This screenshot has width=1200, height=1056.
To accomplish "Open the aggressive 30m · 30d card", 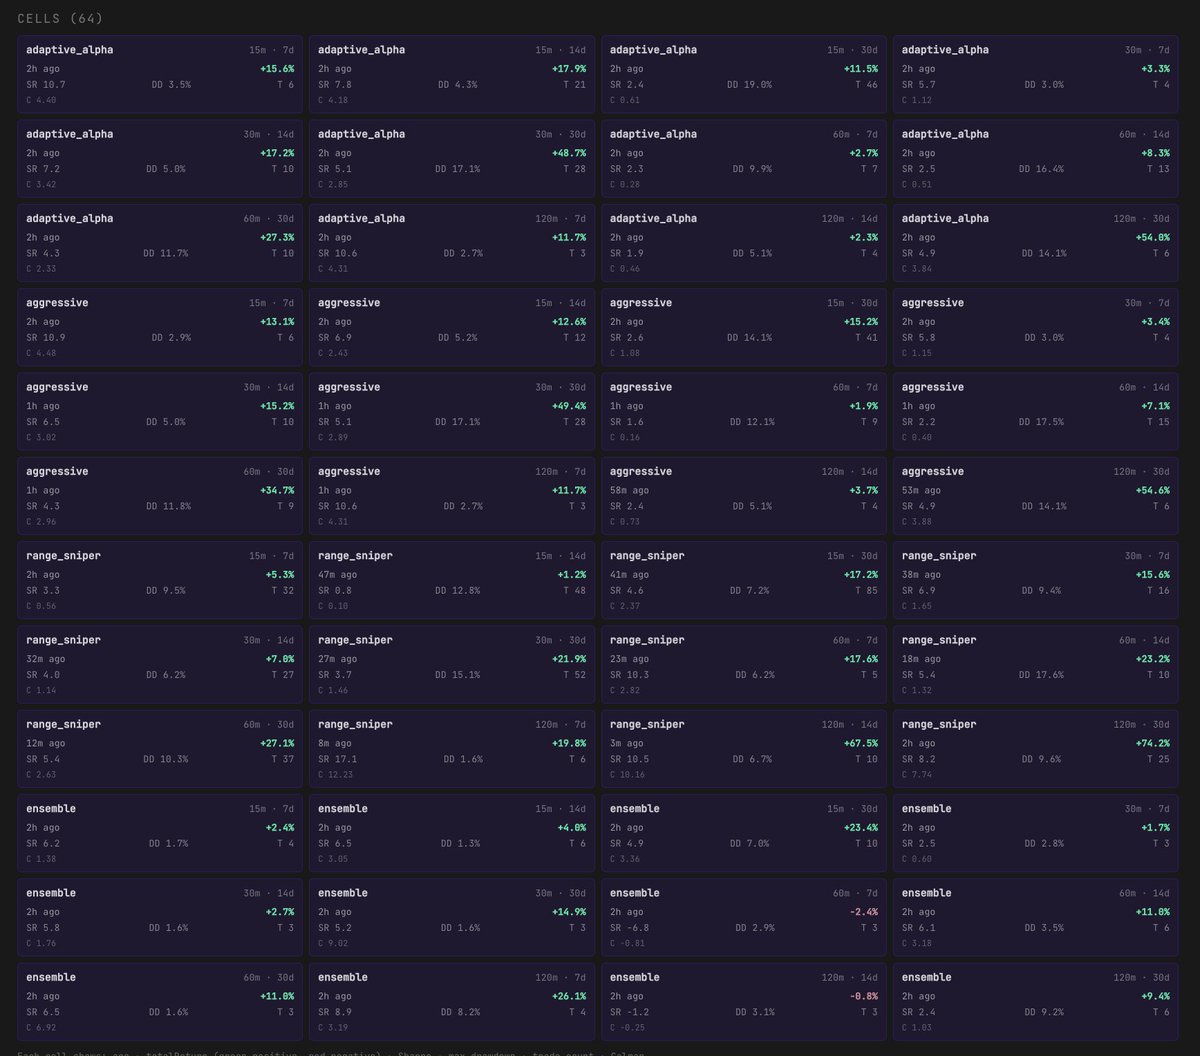I will pyautogui.click(x=452, y=412).
